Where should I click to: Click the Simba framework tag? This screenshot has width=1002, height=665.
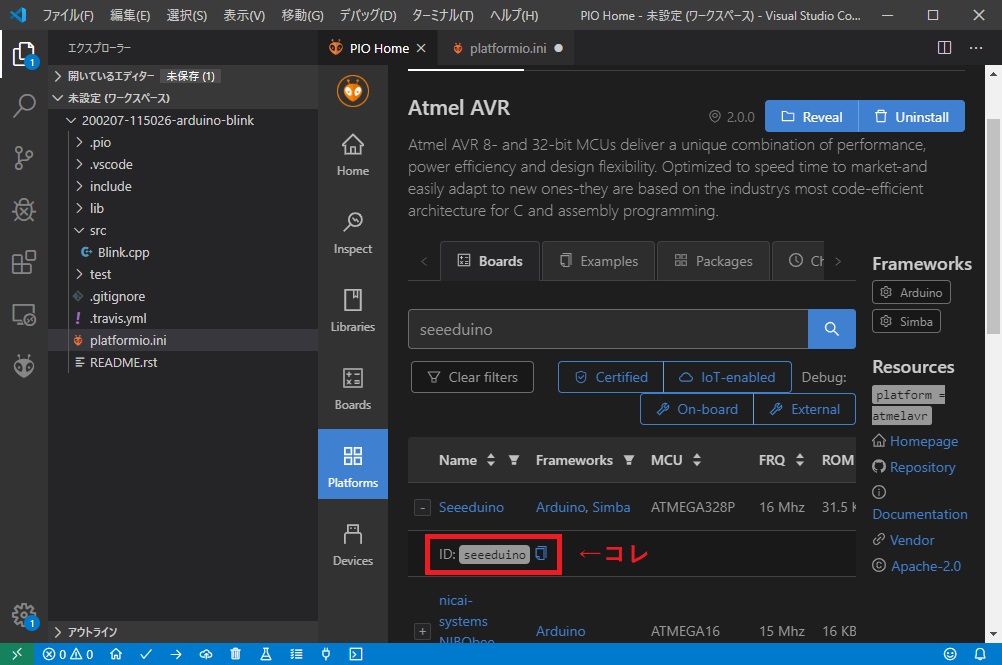(906, 321)
